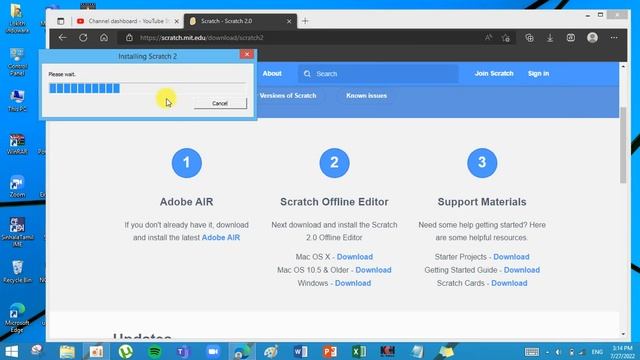Open File Explorer from taskbar

click(67, 351)
